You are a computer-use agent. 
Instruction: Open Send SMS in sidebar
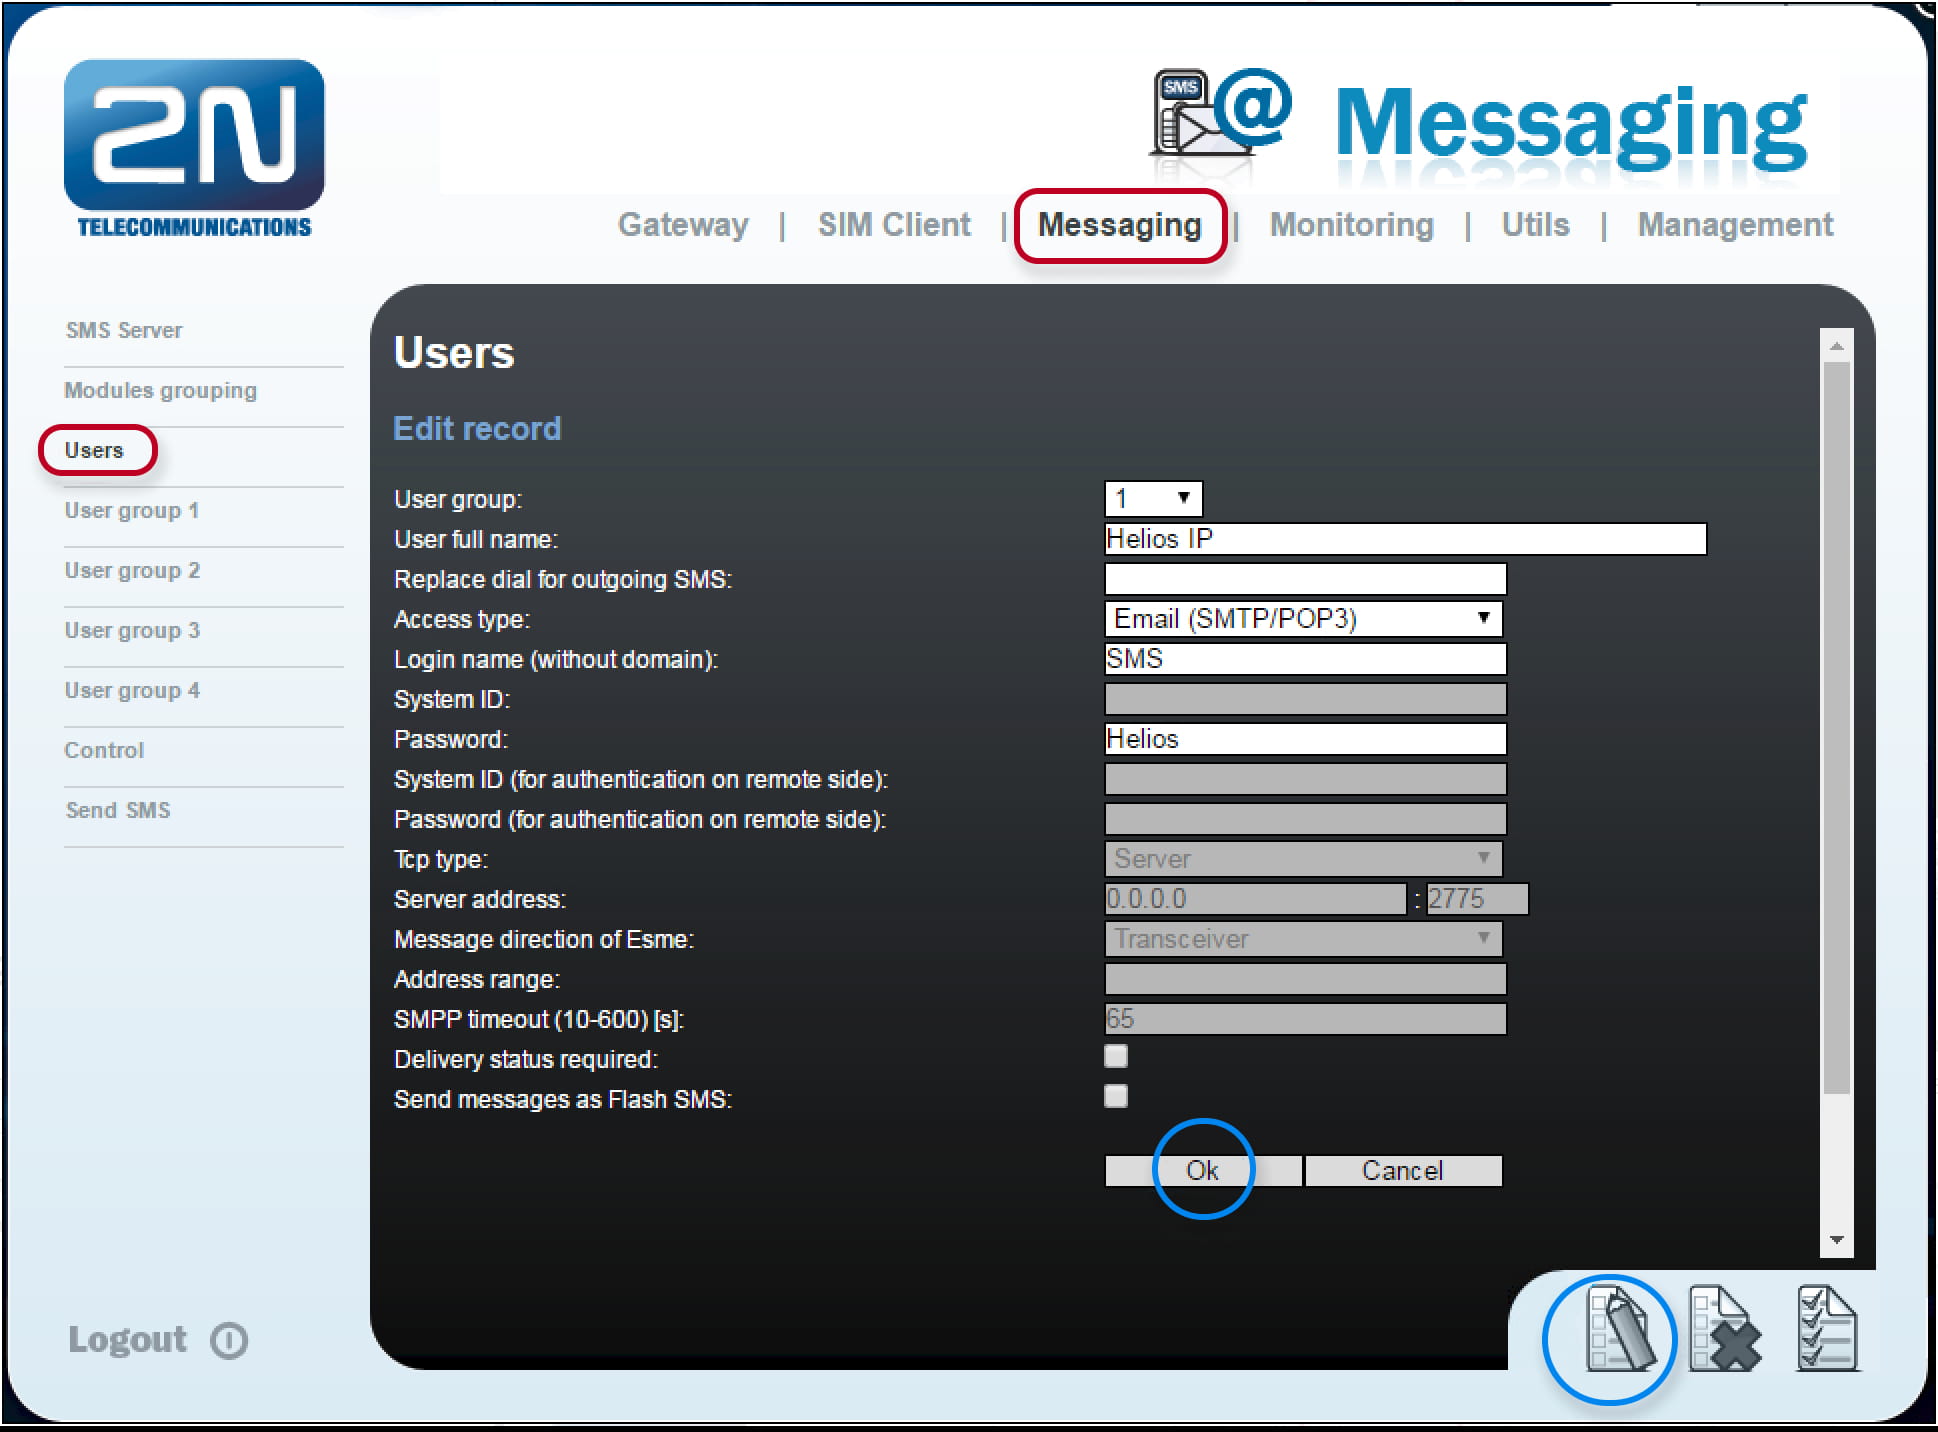click(118, 811)
